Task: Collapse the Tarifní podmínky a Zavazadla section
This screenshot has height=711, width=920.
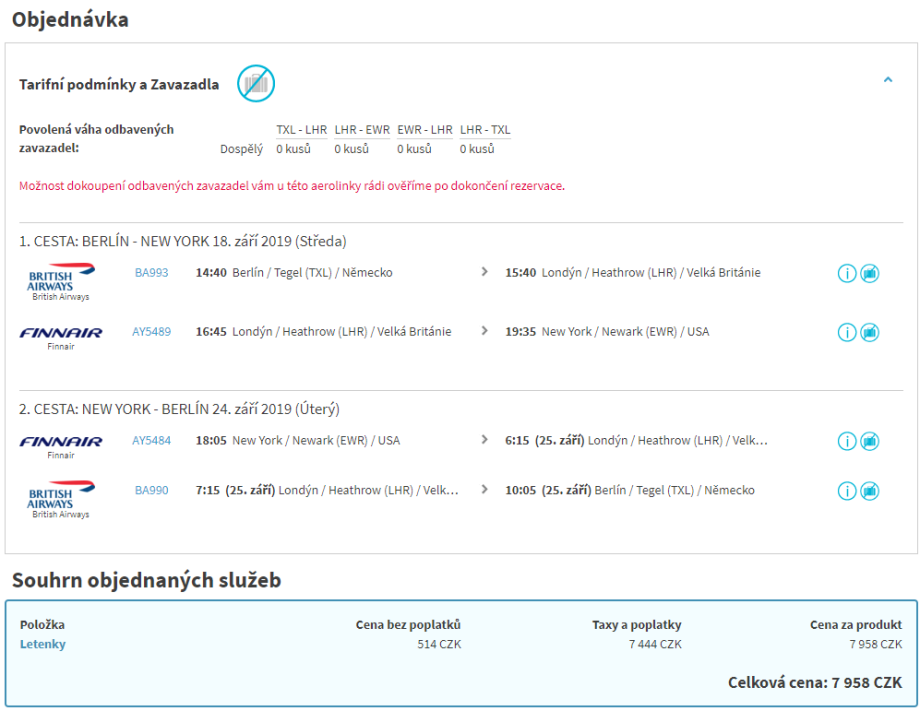Action: point(888,80)
